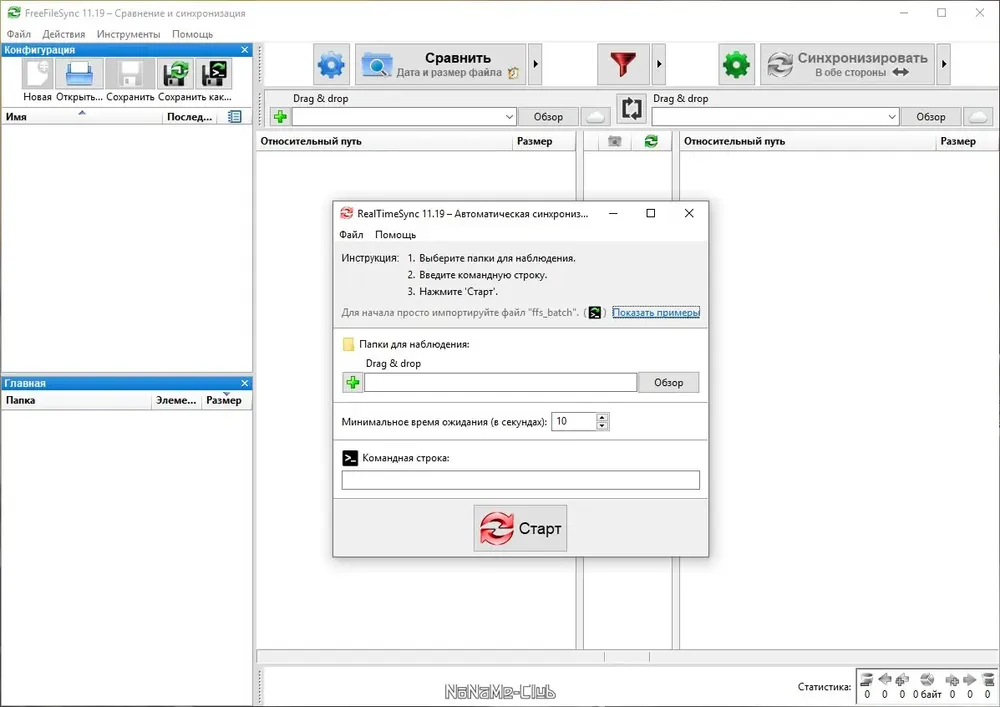Image resolution: width=1000 pixels, height=707 pixels.
Task: Click Старт button in RealTimeSync
Action: [x=520, y=528]
